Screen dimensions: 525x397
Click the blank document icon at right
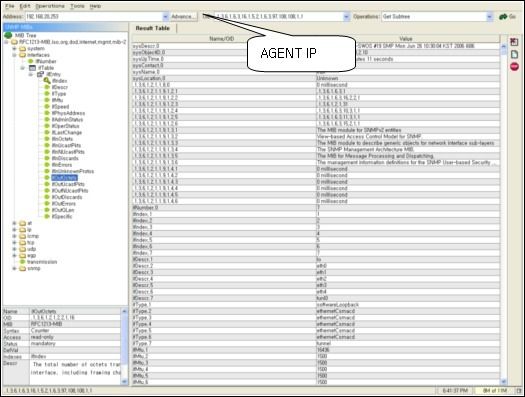pos(514,54)
